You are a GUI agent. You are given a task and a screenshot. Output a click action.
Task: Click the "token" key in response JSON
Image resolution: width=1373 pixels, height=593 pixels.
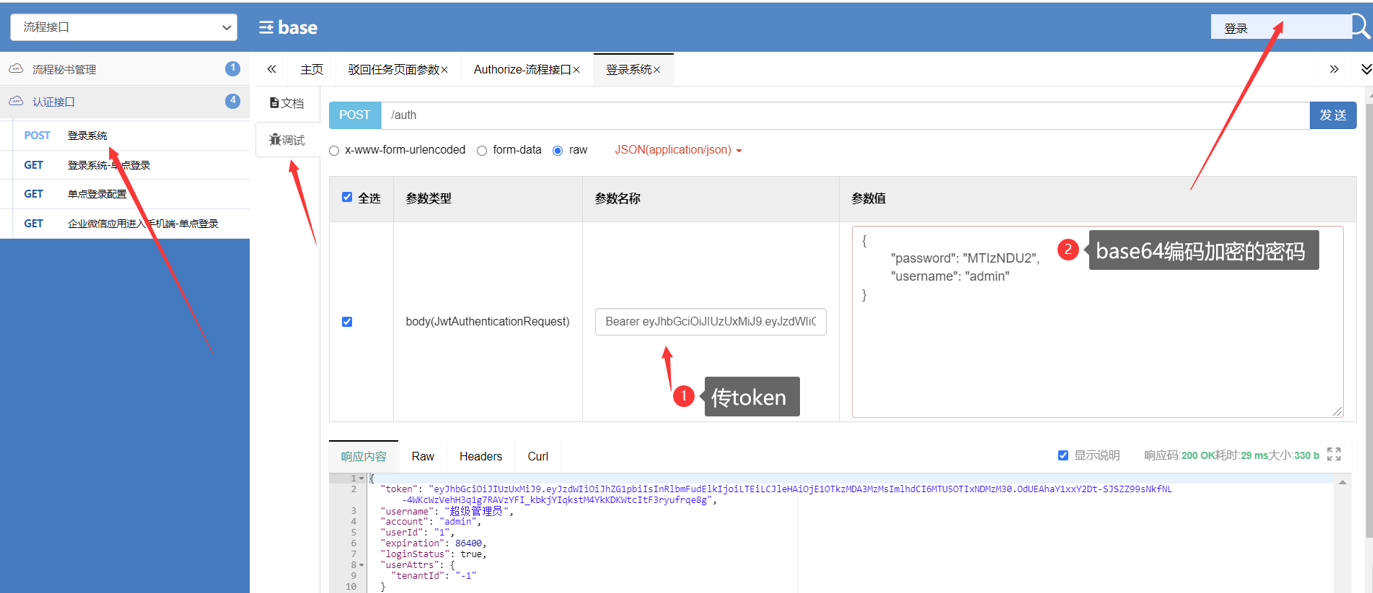tap(401, 489)
